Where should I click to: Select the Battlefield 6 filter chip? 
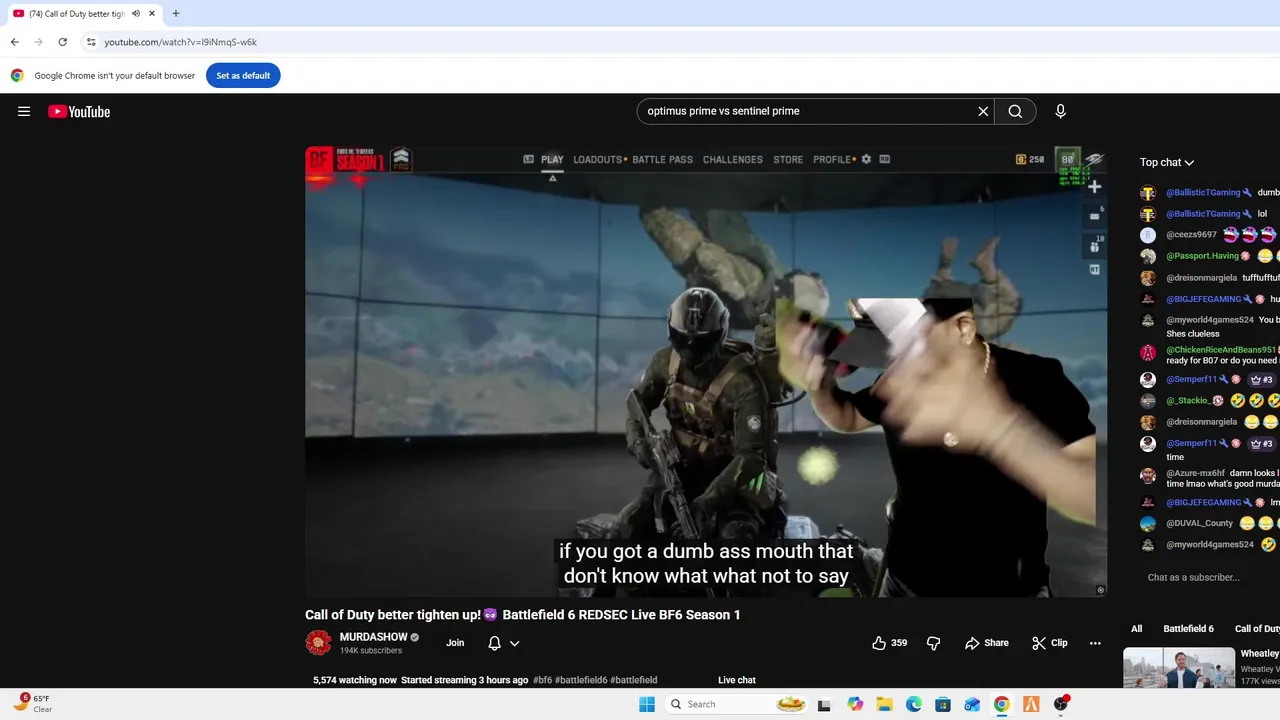(x=1188, y=628)
